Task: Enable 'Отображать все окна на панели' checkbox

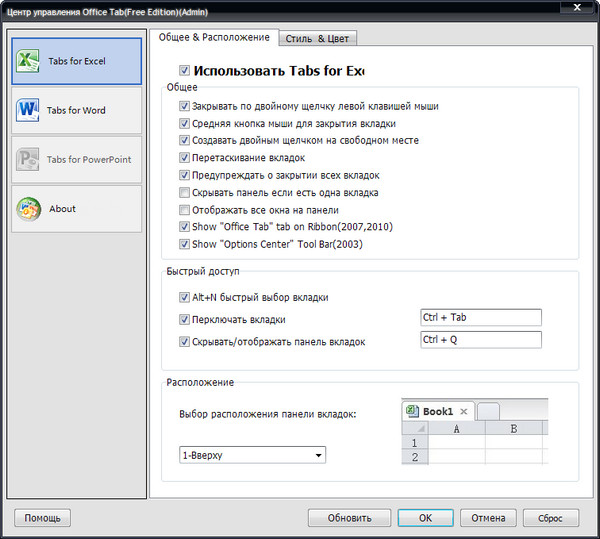Action: (x=184, y=210)
